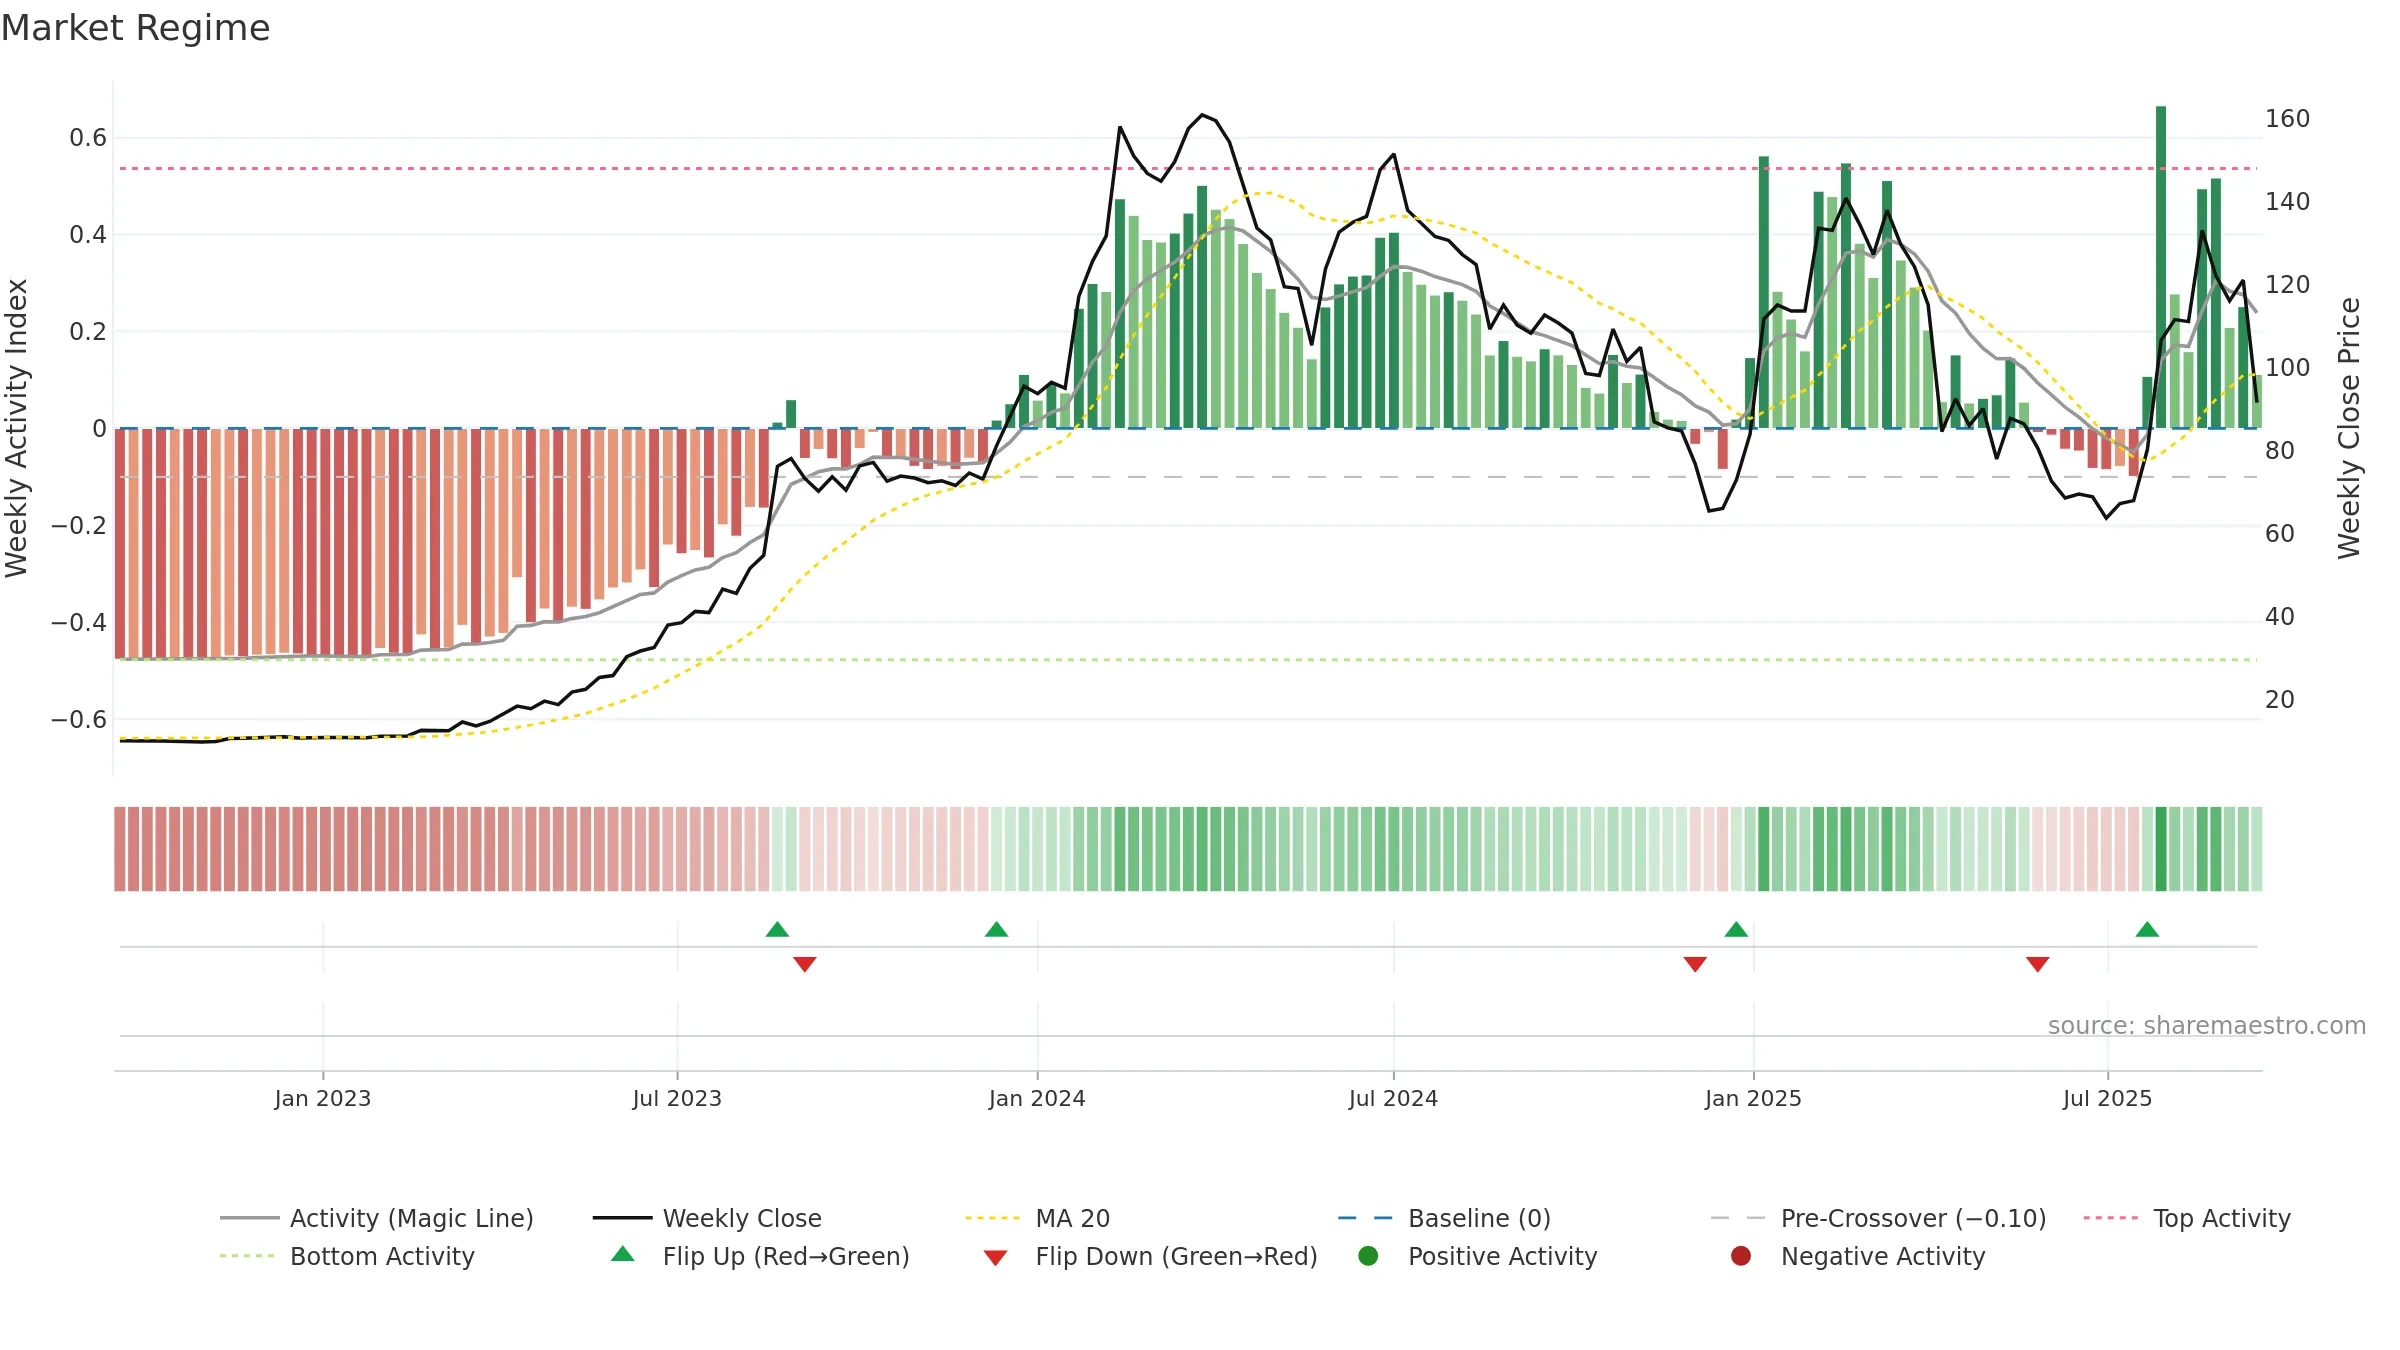Click the Jan 2024 axis label
The width and height of the screenshot is (2400, 1350).
[1037, 1098]
